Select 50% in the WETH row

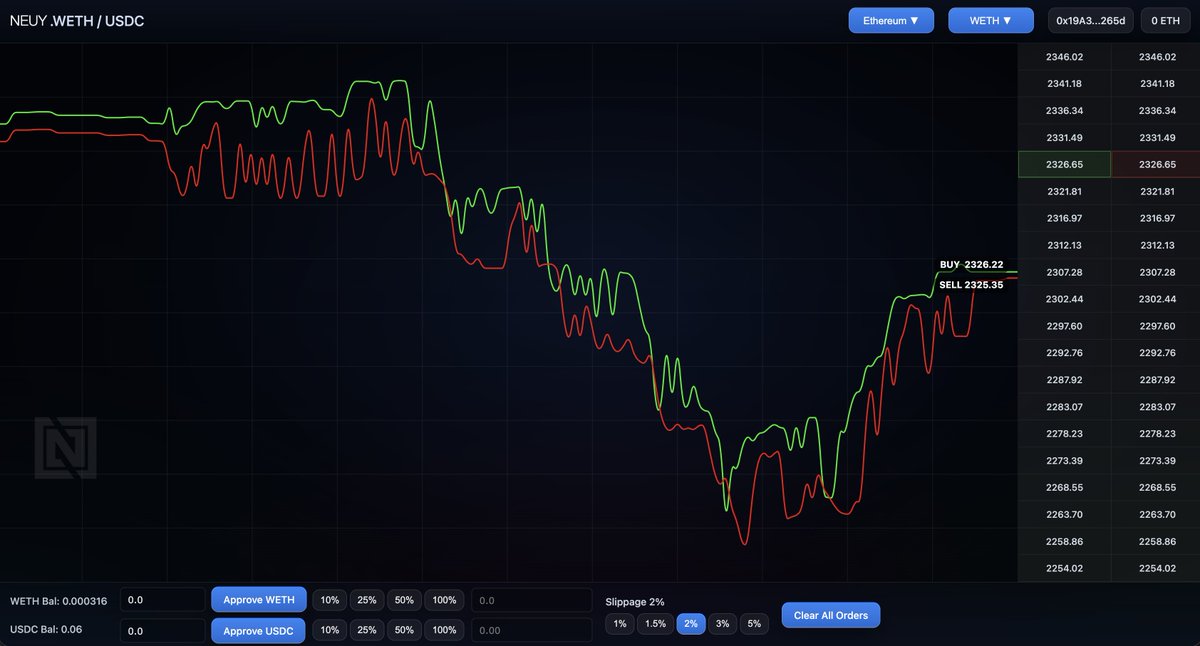tap(404, 600)
